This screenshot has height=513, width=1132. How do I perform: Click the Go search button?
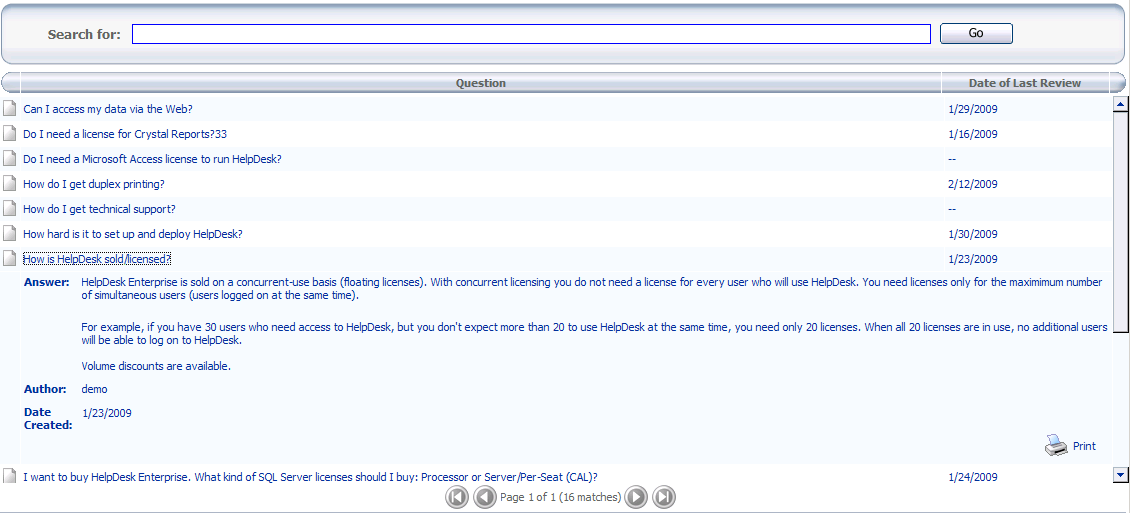click(x=976, y=33)
